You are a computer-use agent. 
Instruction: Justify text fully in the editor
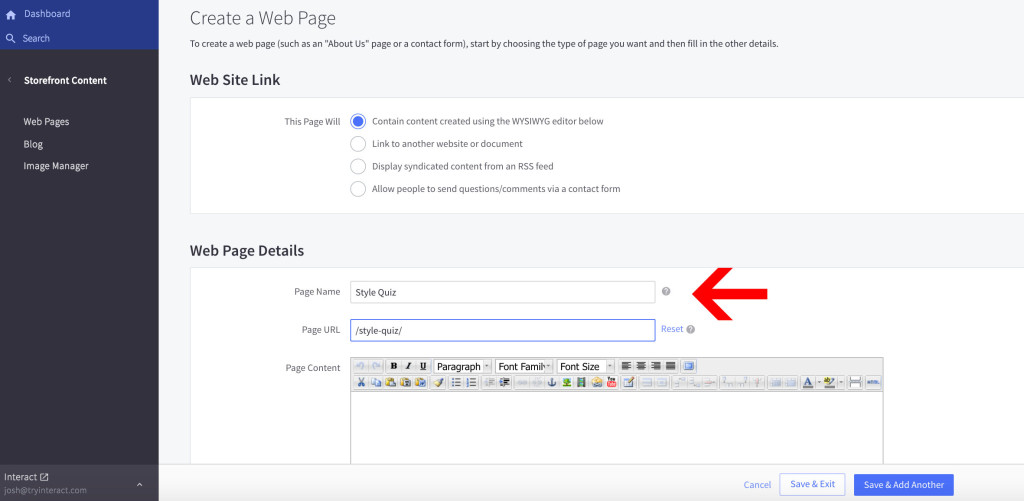coord(671,366)
